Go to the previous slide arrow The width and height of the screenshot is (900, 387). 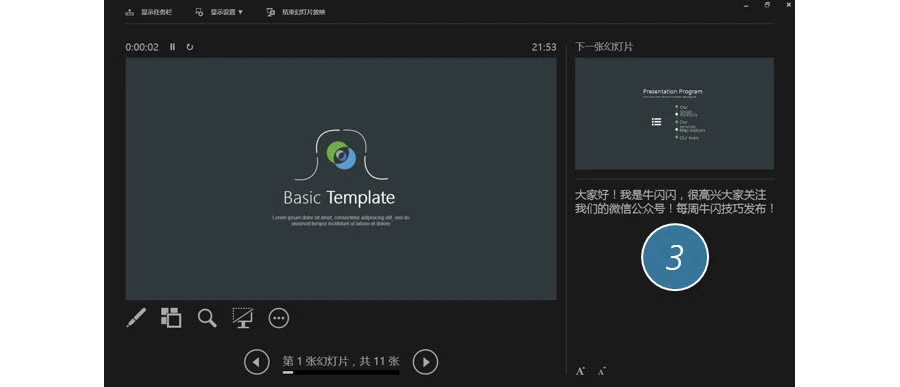click(256, 362)
